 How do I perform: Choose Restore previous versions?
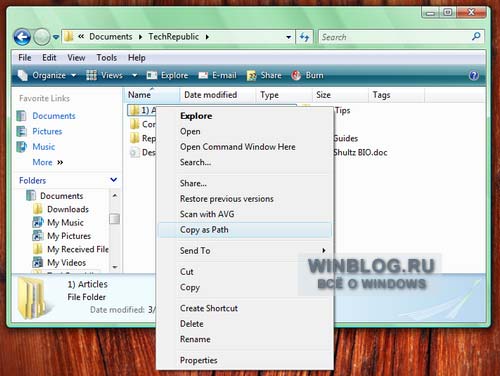pyautogui.click(x=245, y=199)
